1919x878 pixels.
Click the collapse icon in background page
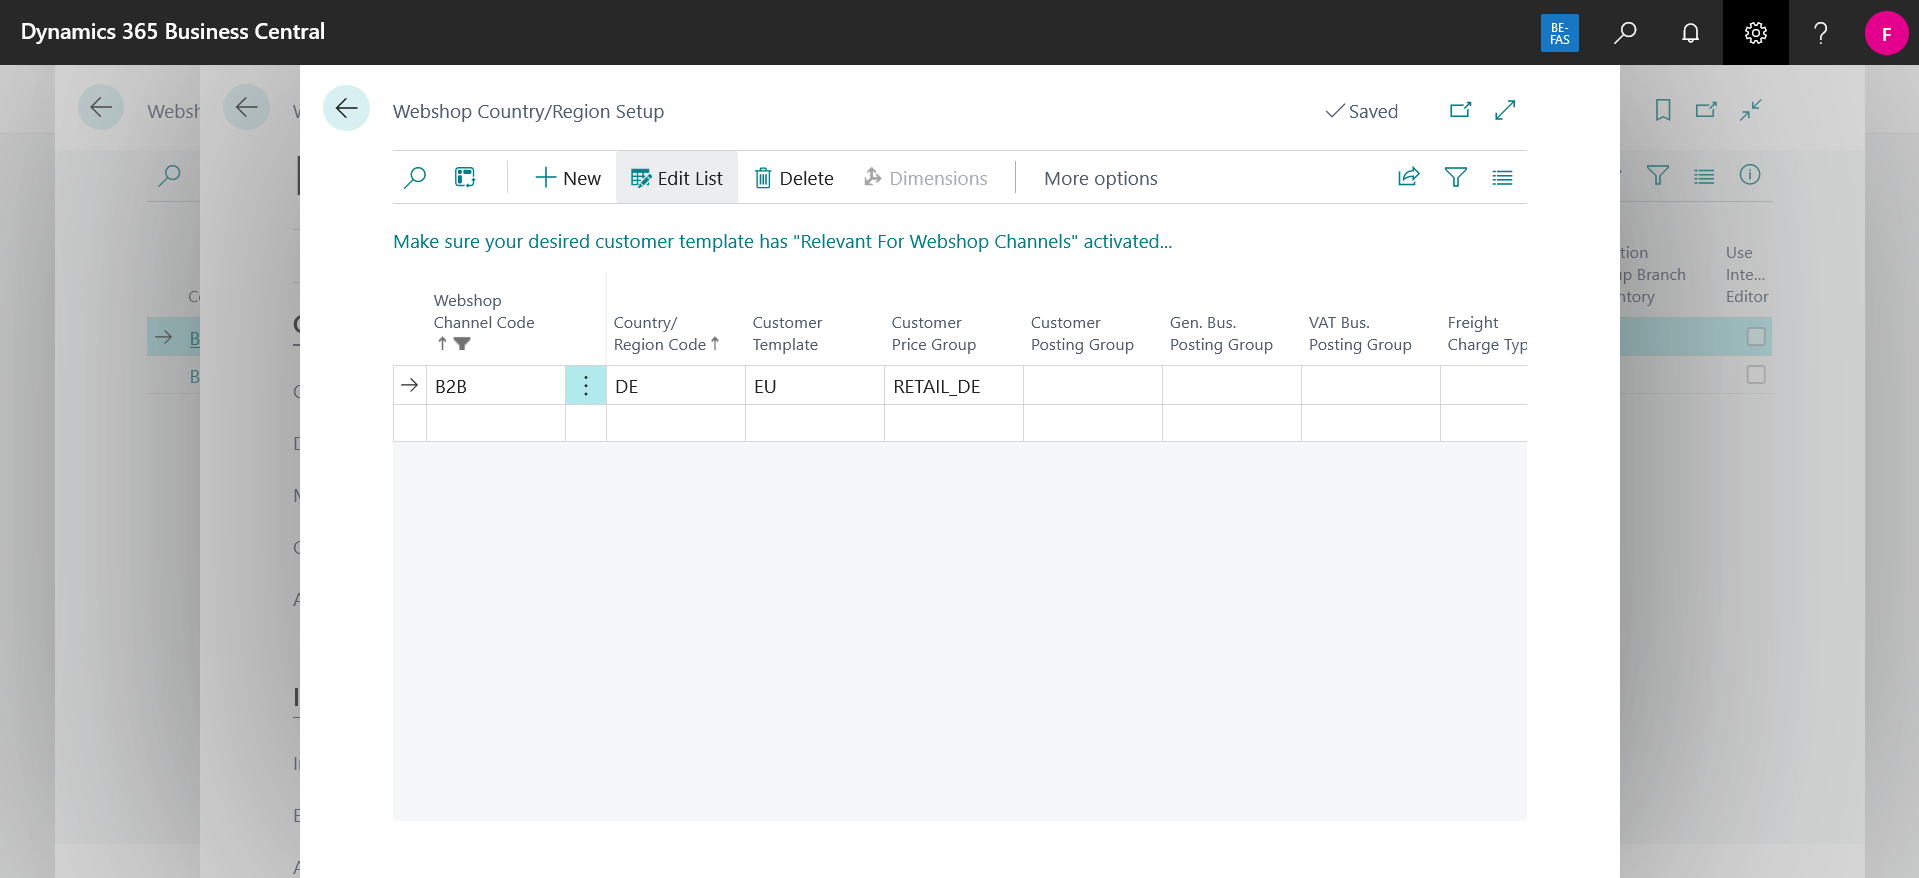click(x=1750, y=110)
